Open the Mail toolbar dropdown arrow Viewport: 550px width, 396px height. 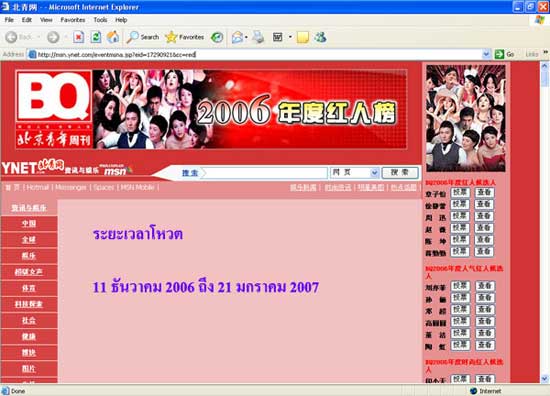[246, 37]
